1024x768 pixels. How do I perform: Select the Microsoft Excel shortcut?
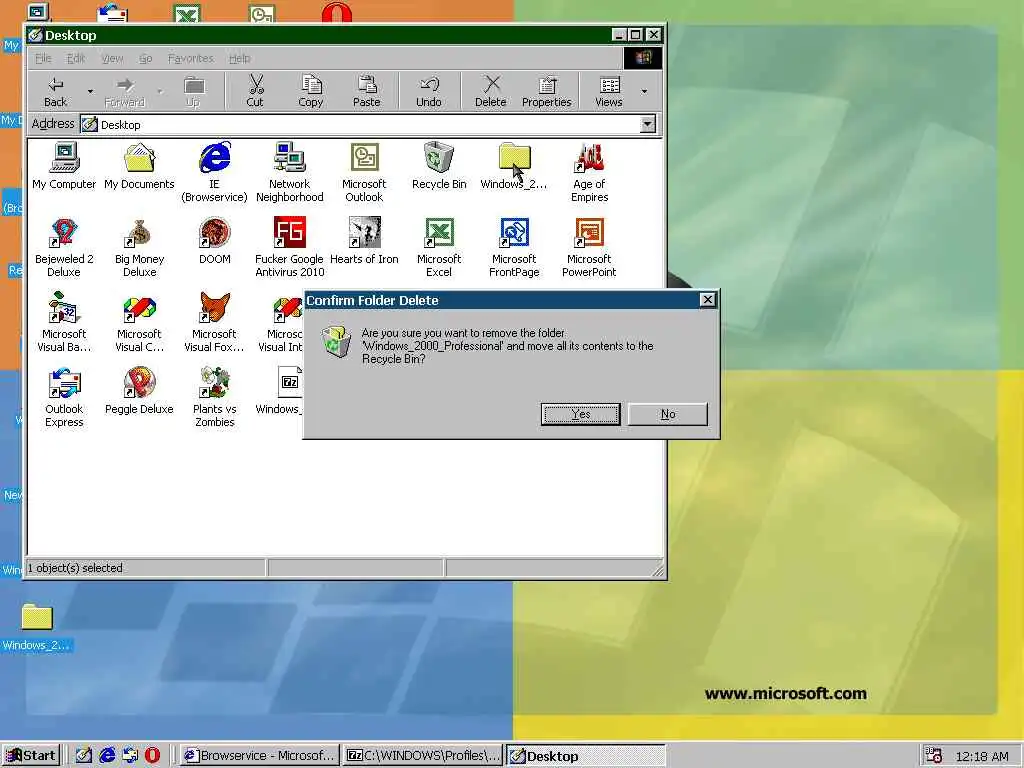tap(439, 248)
